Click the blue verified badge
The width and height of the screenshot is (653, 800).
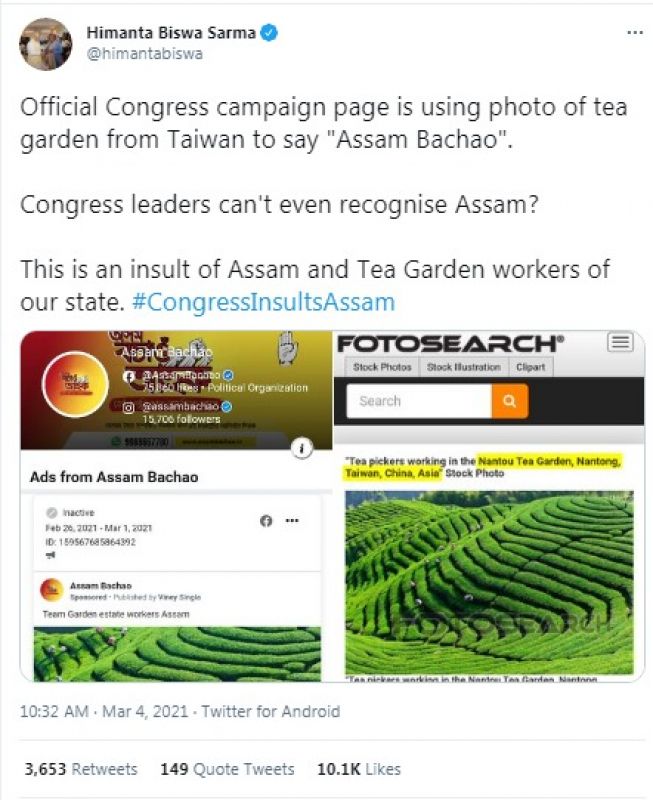tap(269, 33)
